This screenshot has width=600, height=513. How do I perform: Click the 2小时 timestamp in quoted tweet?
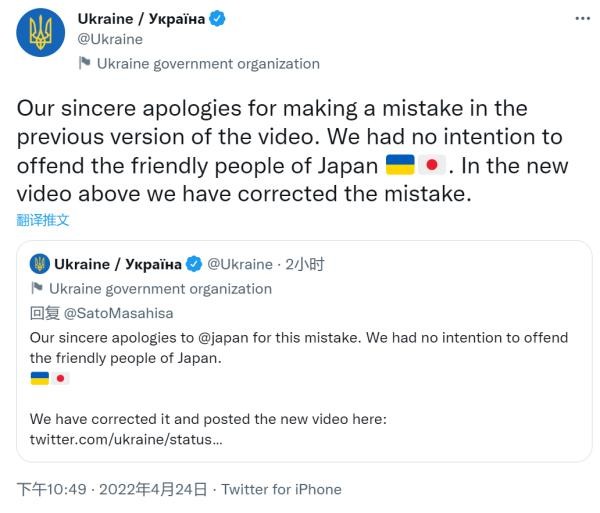304,265
